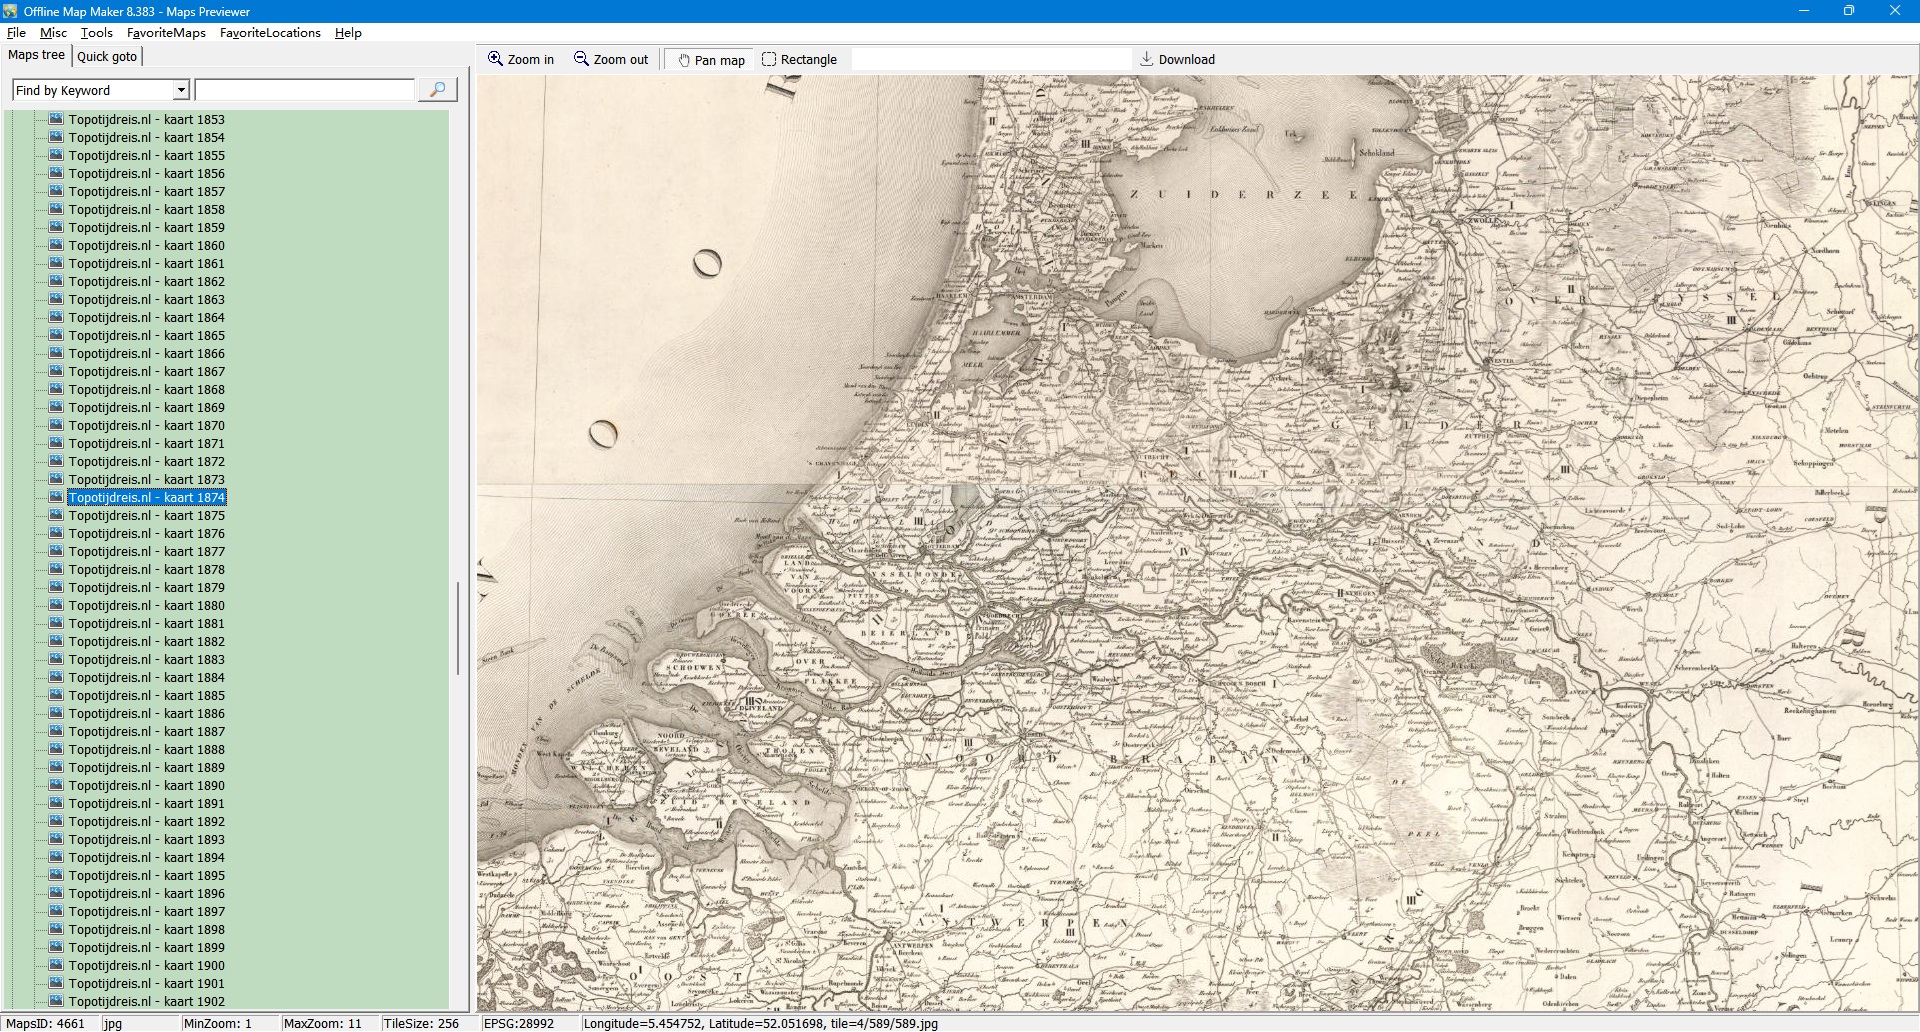Screen dimensions: 1920x1032
Task: Activate the Rectangle selection tool
Action: point(769,59)
